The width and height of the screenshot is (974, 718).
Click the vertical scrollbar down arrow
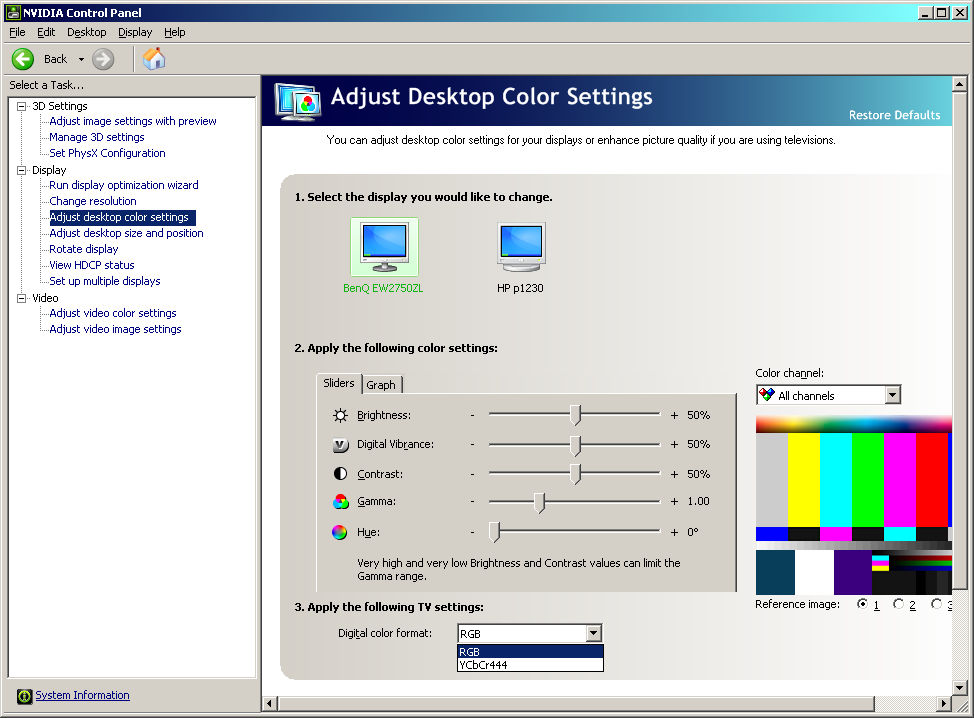(x=960, y=687)
